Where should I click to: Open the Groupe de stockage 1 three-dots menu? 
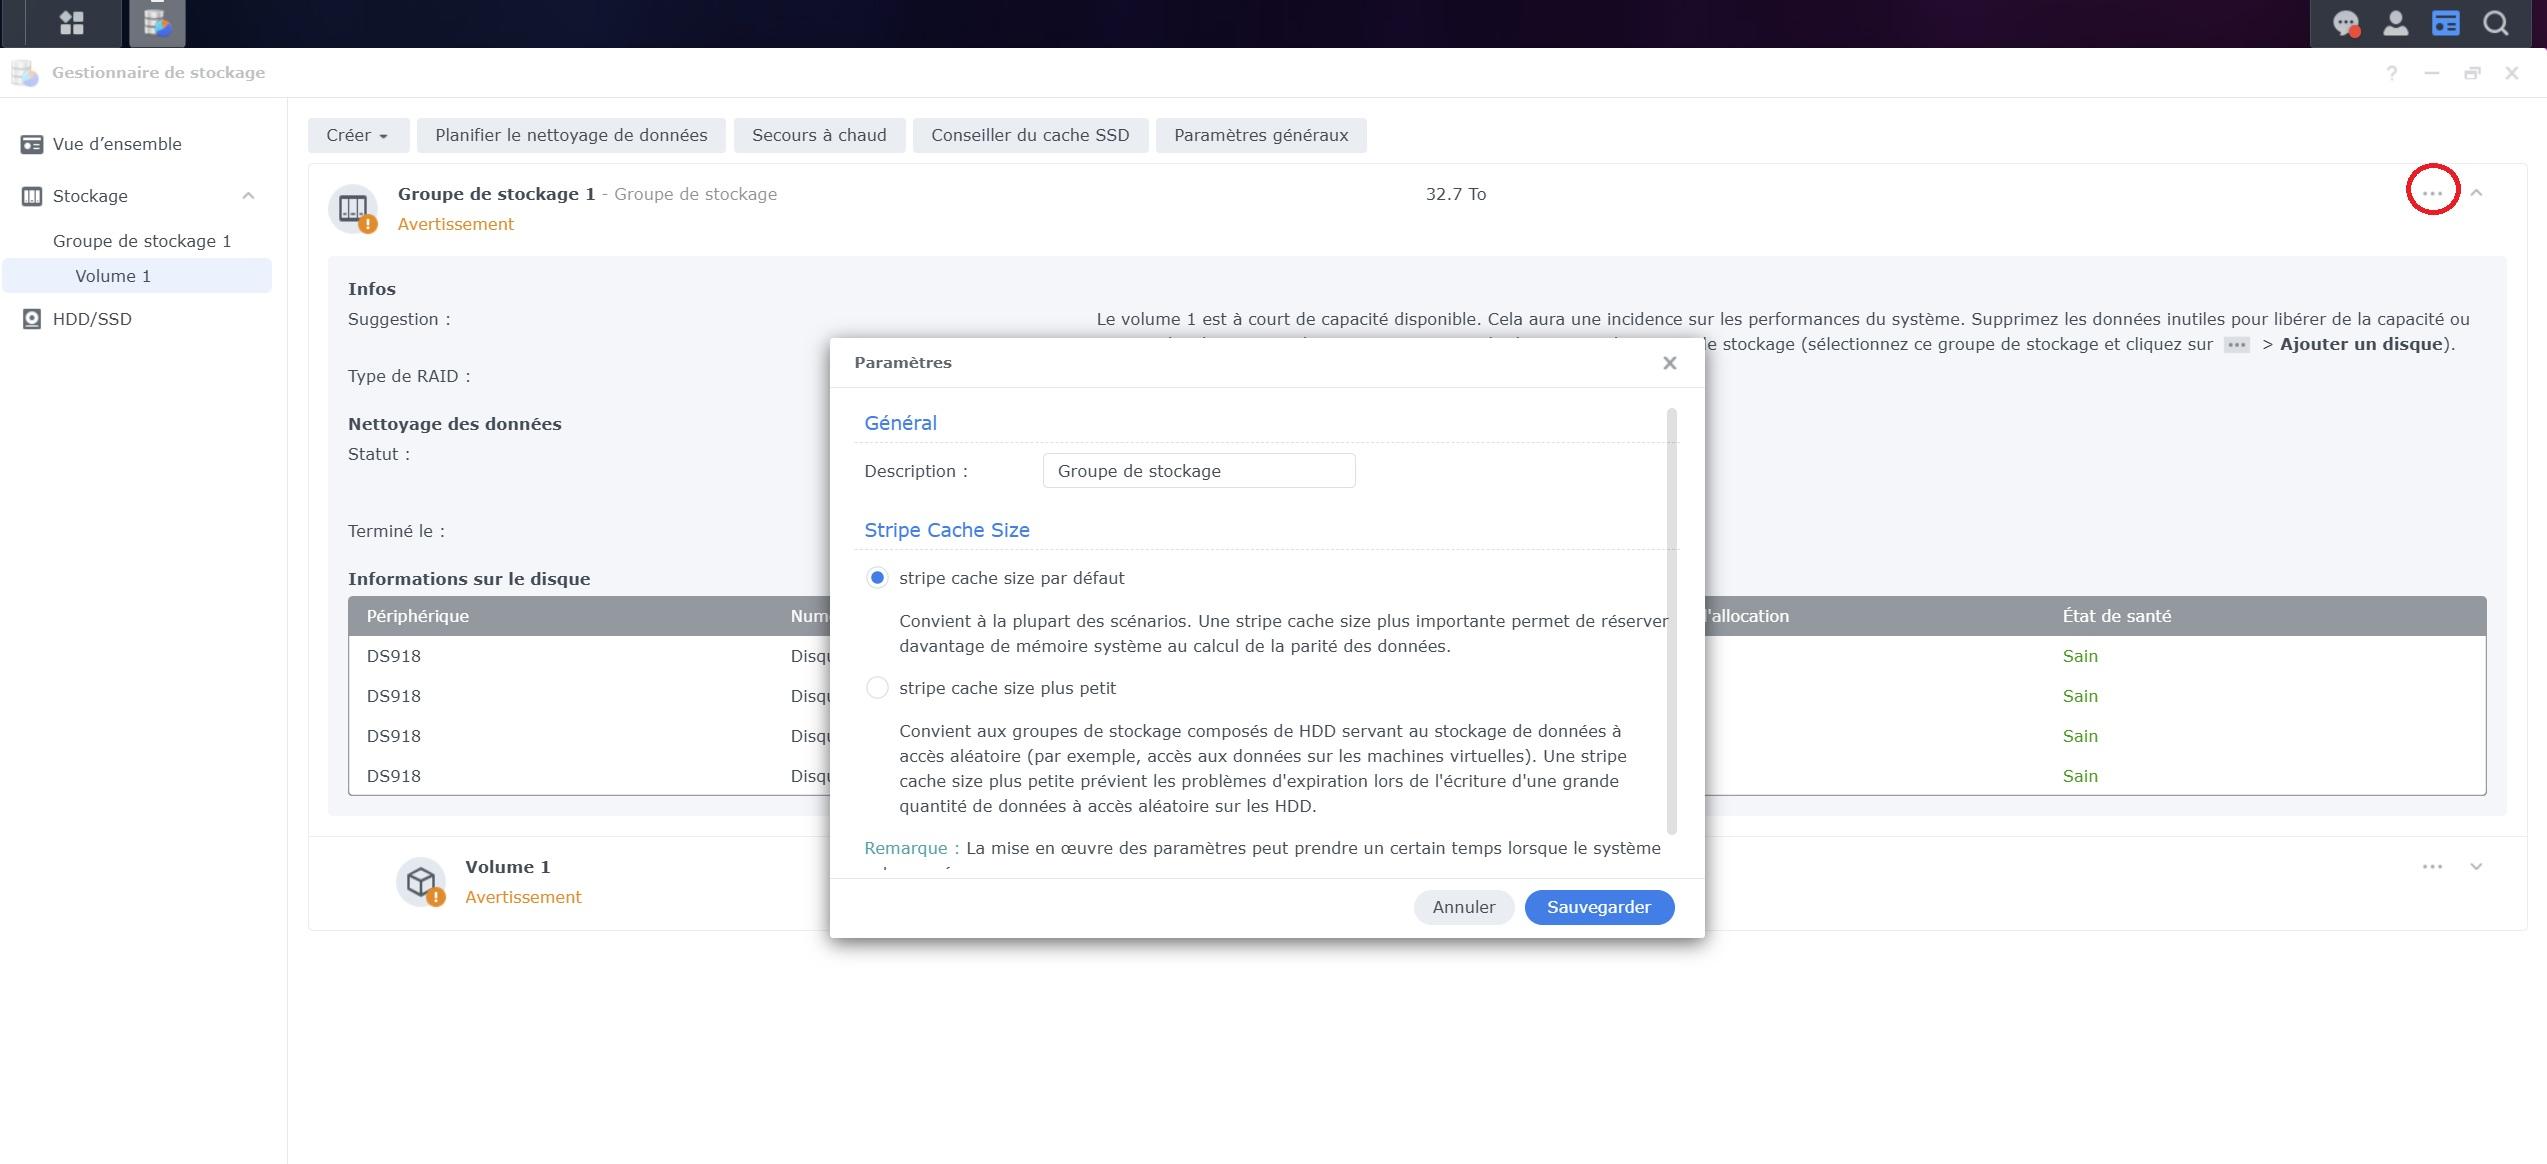2432,193
